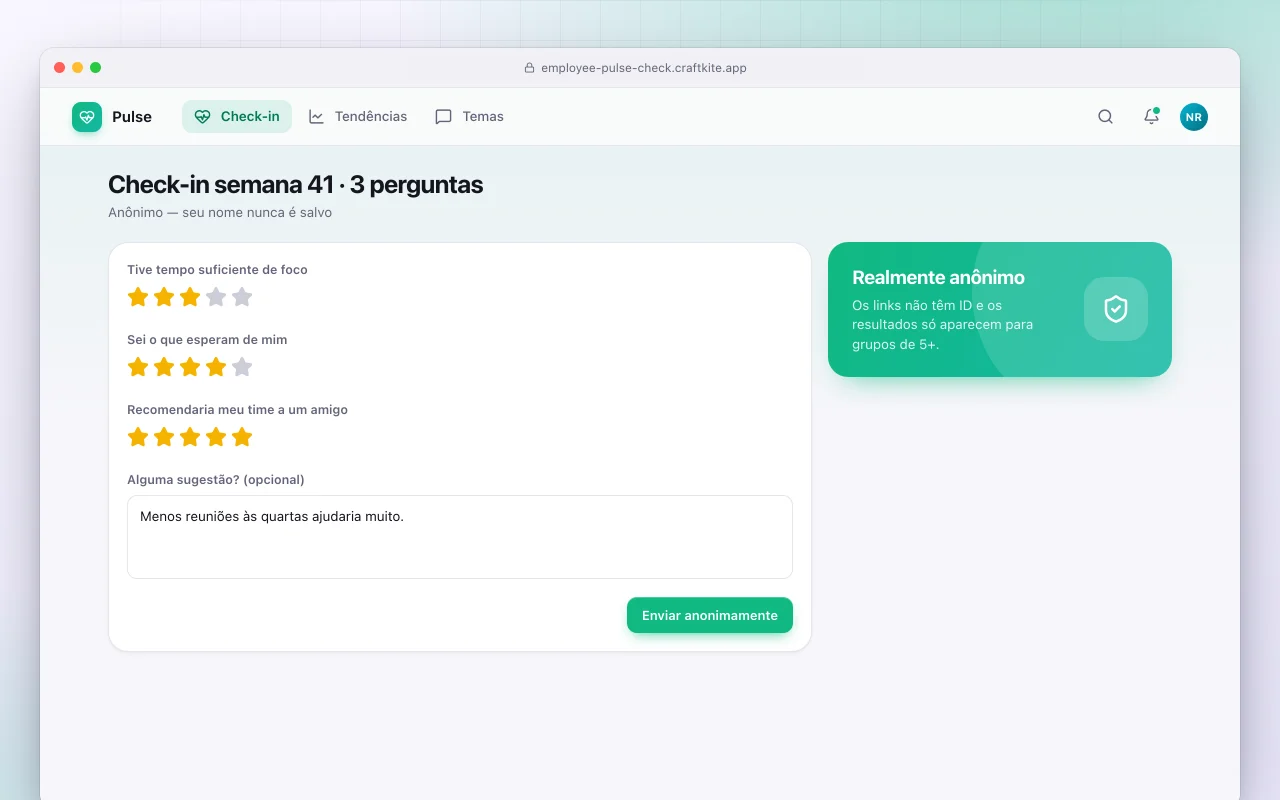The height and width of the screenshot is (800, 1280).
Task: Click the browser URL employee-pulse-check.craftkite.app
Action: click(644, 68)
